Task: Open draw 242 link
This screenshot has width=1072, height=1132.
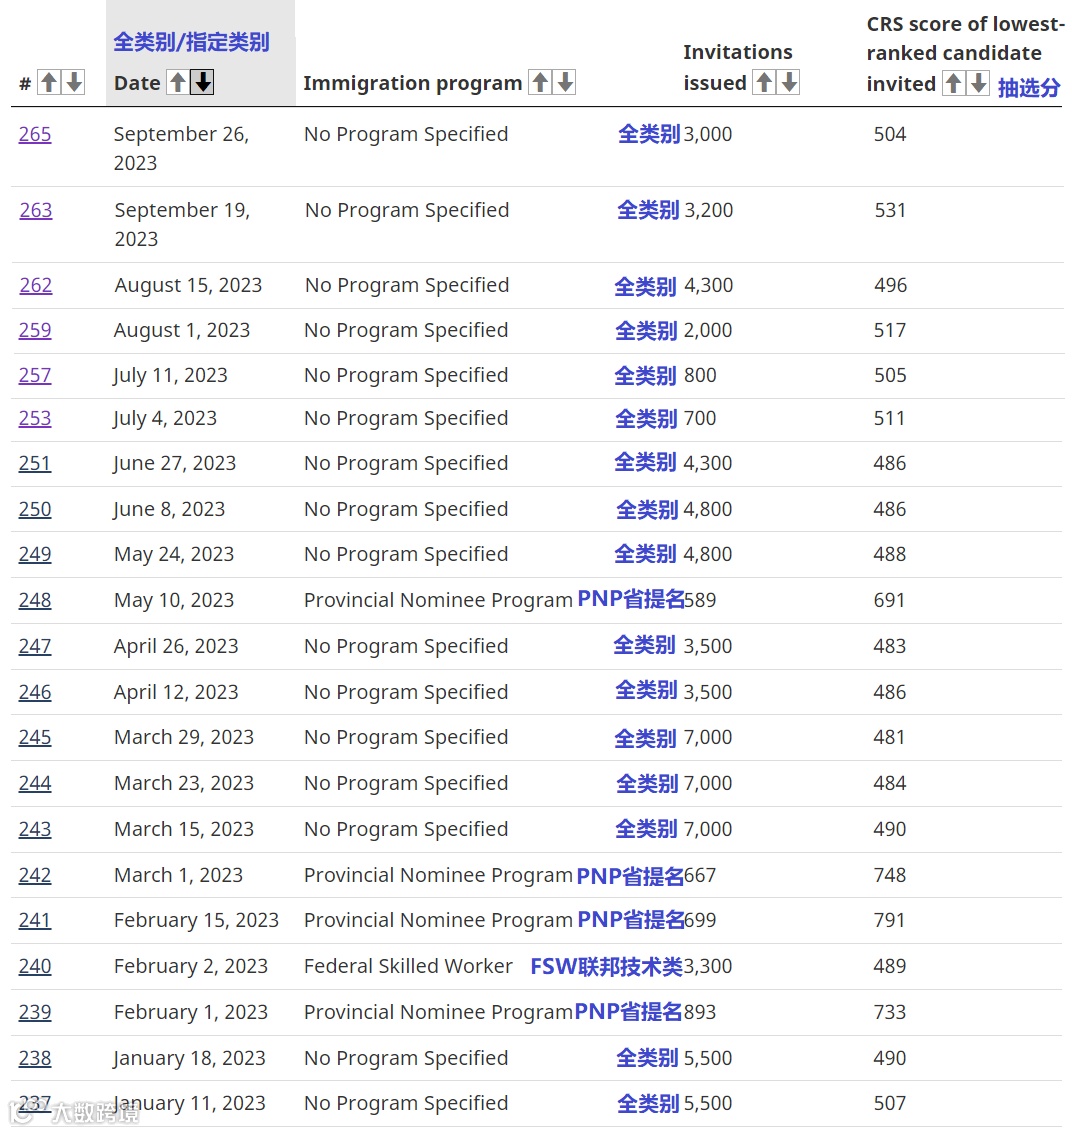Action: click(x=35, y=876)
